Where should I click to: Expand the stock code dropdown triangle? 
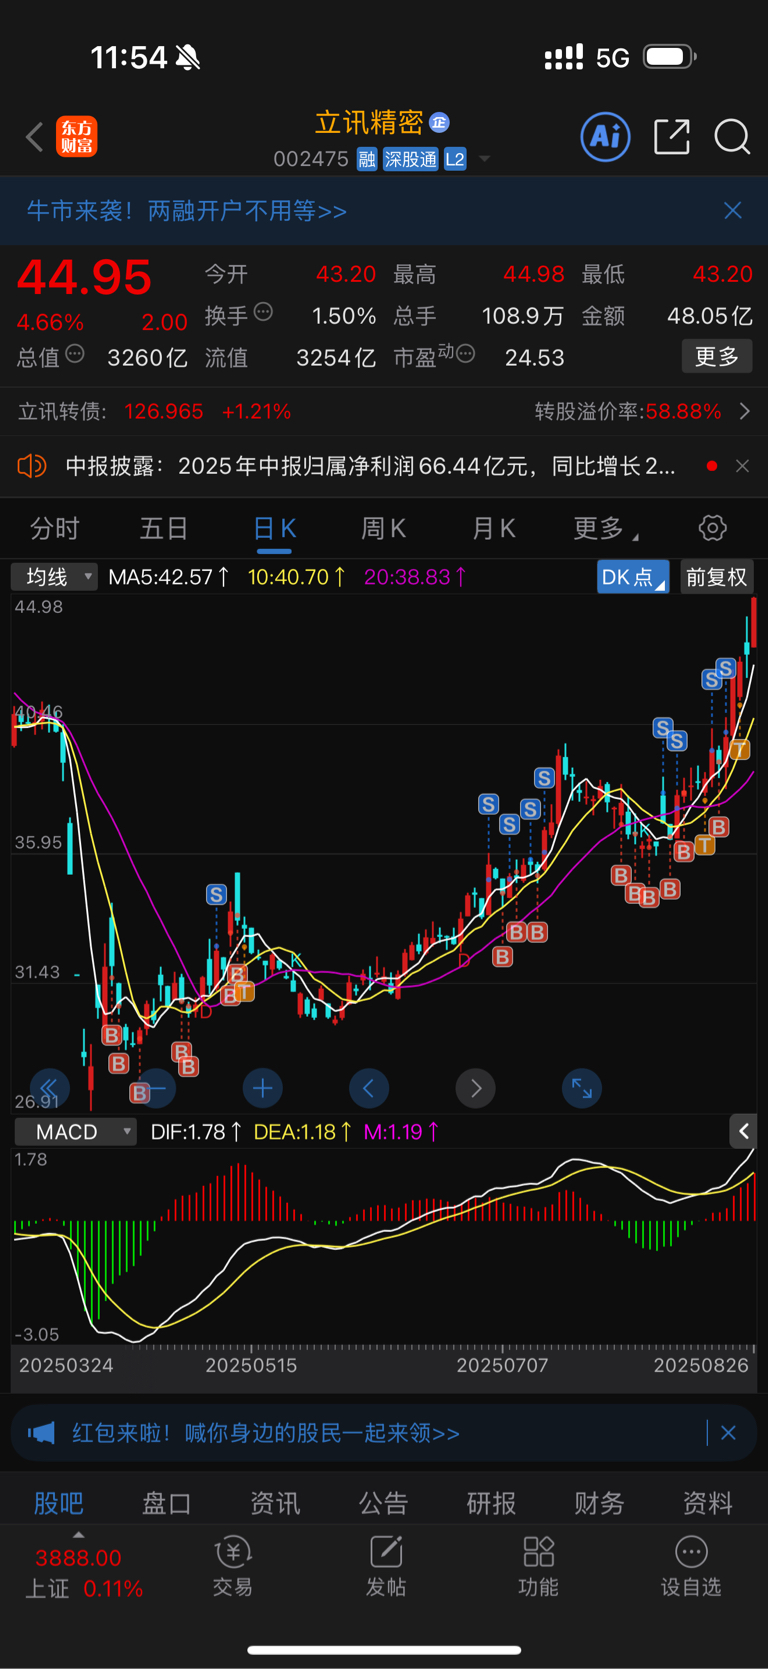[x=485, y=159]
